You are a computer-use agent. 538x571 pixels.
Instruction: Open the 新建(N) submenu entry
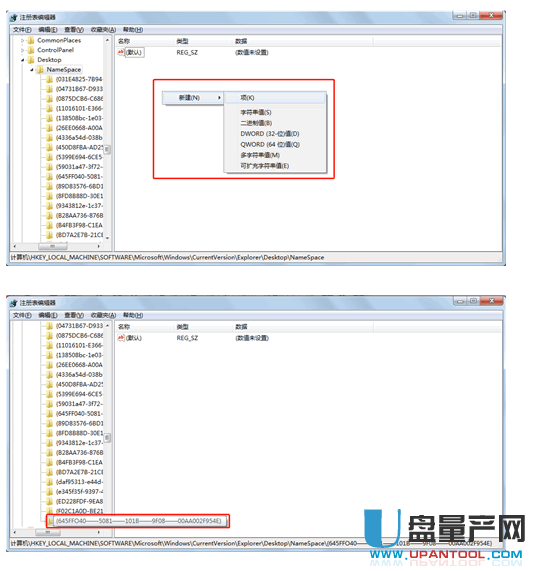(x=193, y=98)
